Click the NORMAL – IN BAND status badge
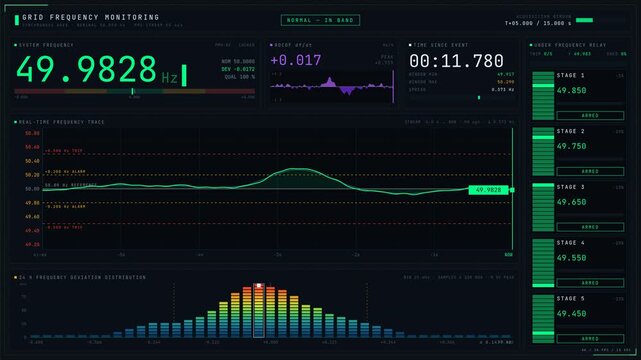The height and width of the screenshot is (360, 641). 320,20
